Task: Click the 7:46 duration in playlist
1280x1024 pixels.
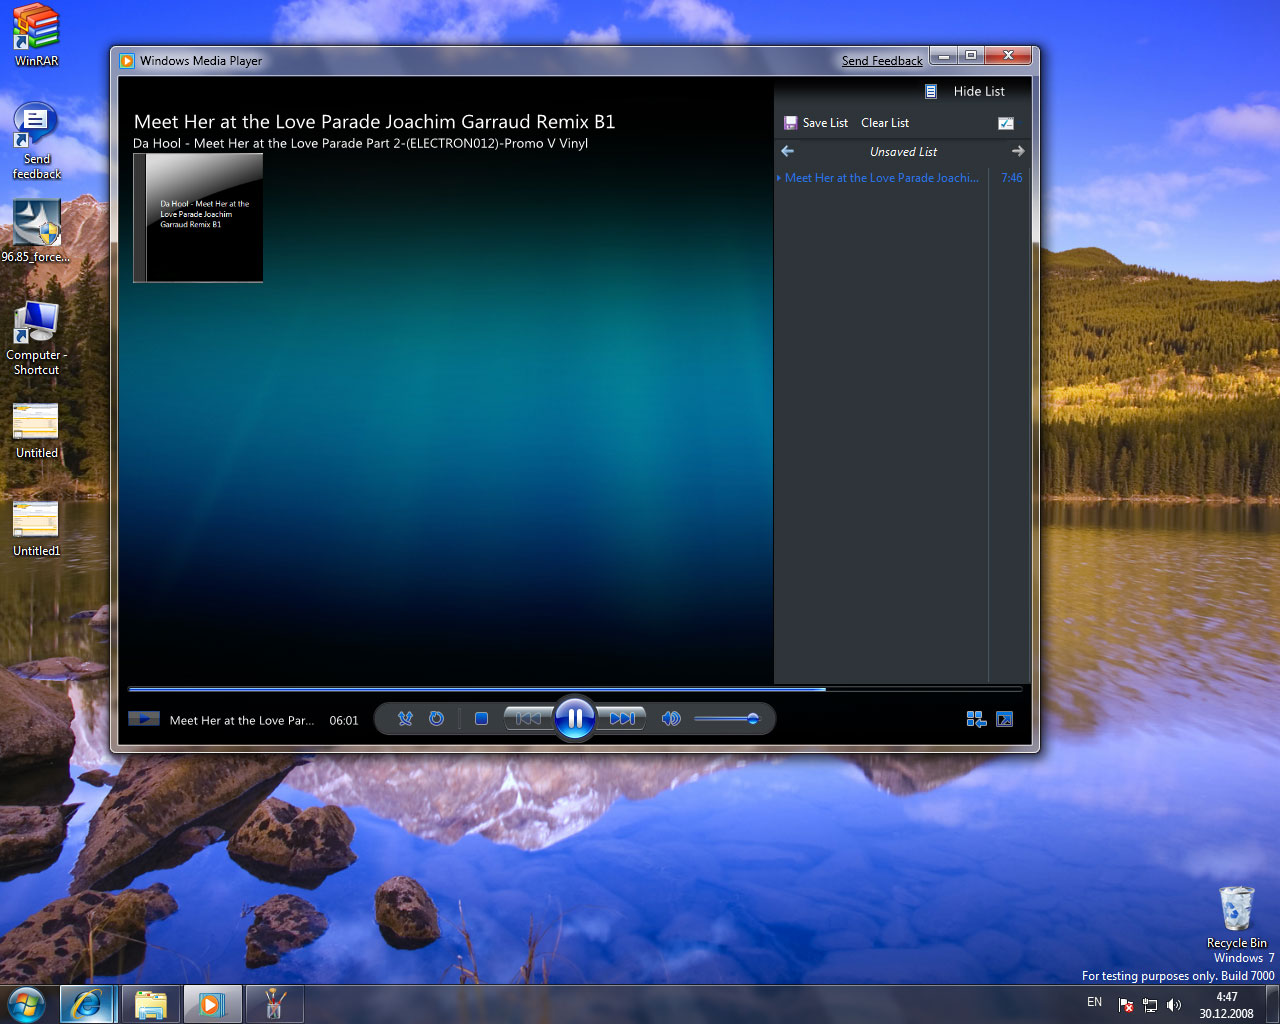Action: tap(1012, 178)
